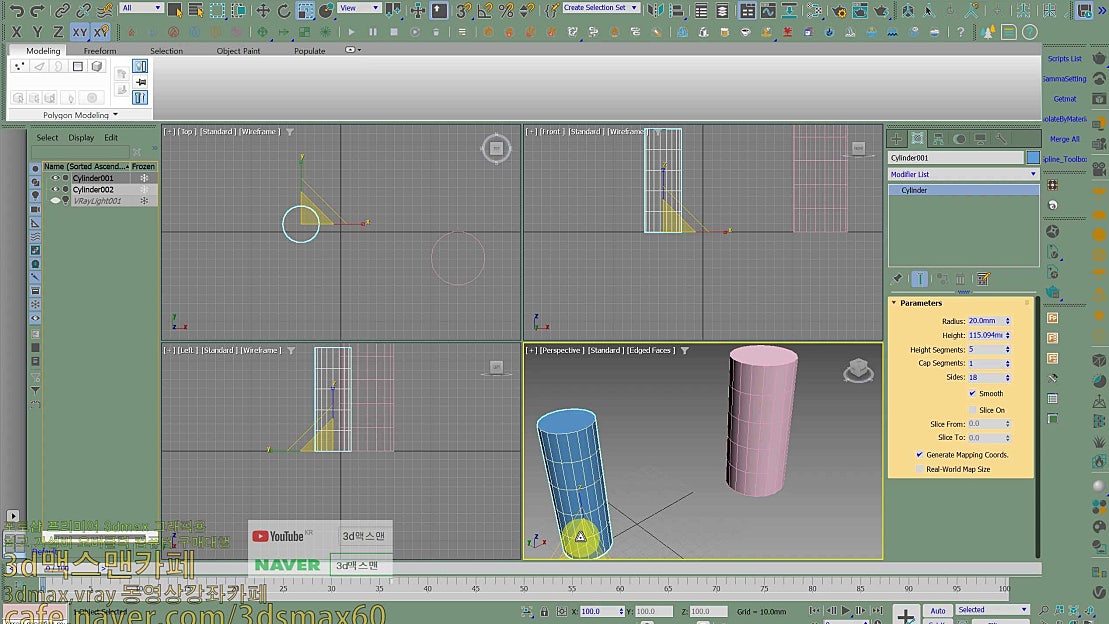1109x624 pixels.
Task: Click the Merge All script button
Action: [x=1063, y=140]
